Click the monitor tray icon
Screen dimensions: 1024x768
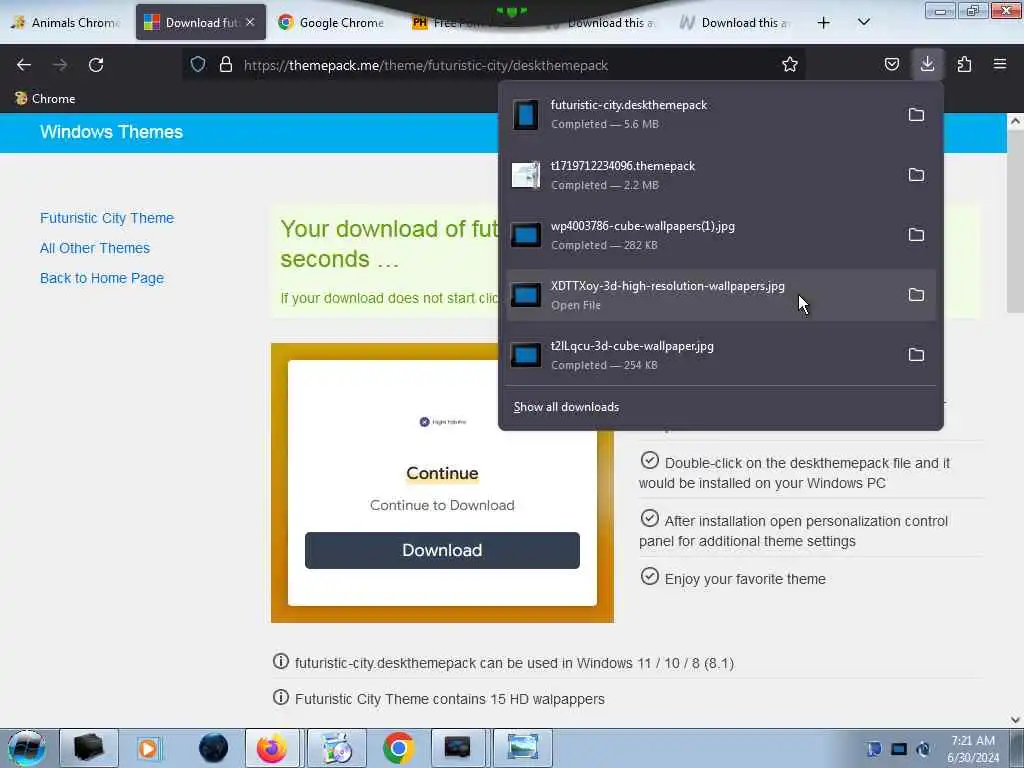pyautogui.click(x=899, y=749)
